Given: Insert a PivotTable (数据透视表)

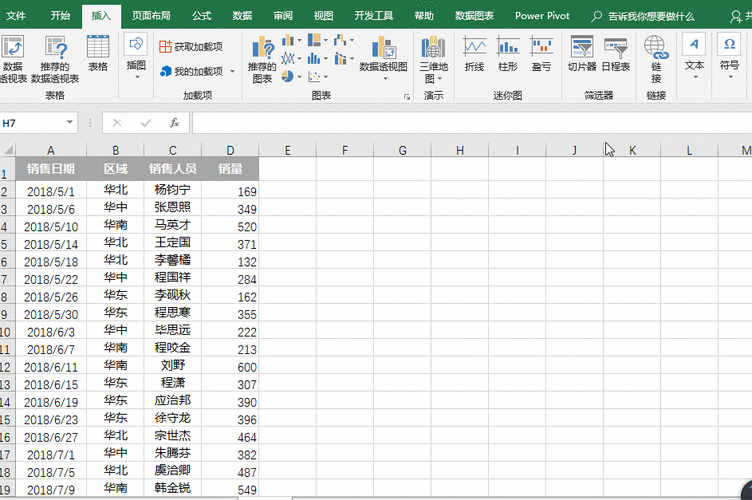Looking at the screenshot, I should (x=13, y=59).
